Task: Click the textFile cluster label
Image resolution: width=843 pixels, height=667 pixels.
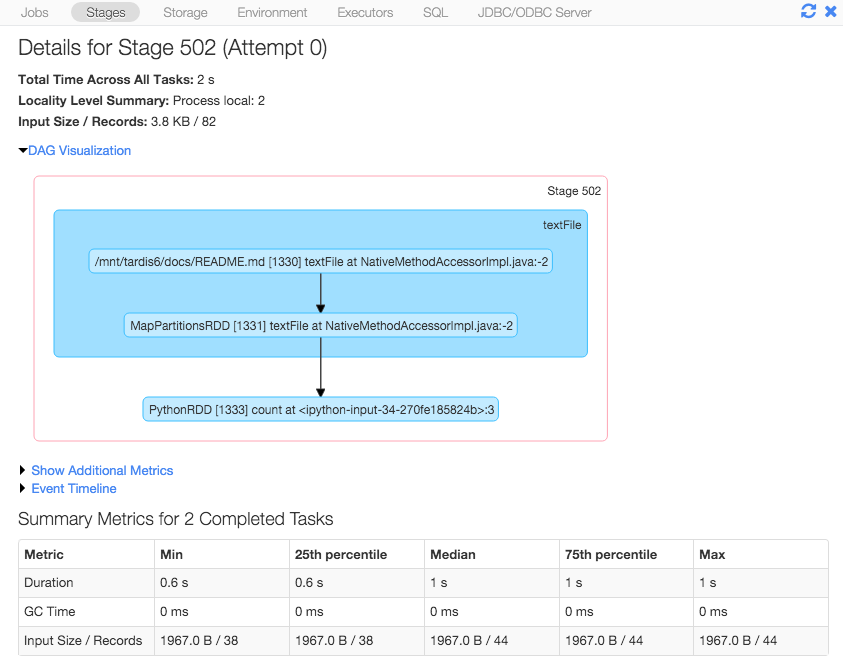Action: point(562,225)
